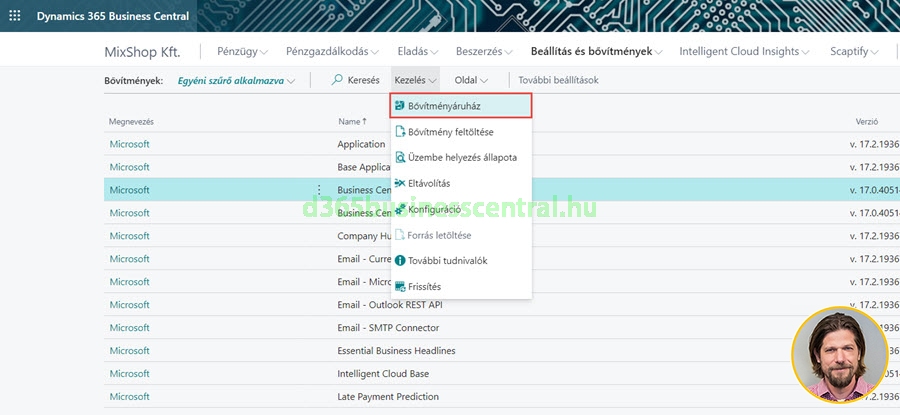The height and width of the screenshot is (415, 900).
Task: Select Eltávolítás menu entry
Action: click(x=461, y=184)
